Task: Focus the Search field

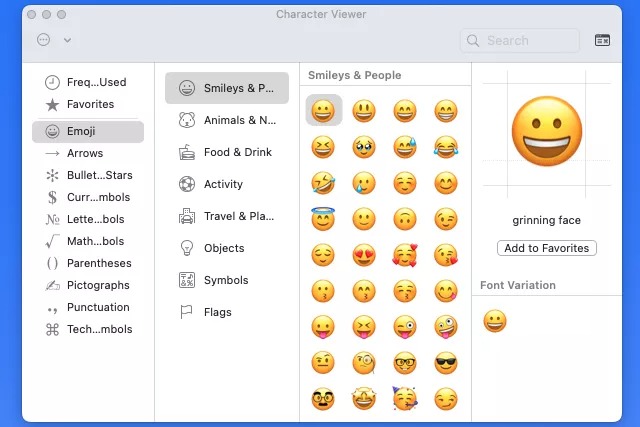Action: 520,40
